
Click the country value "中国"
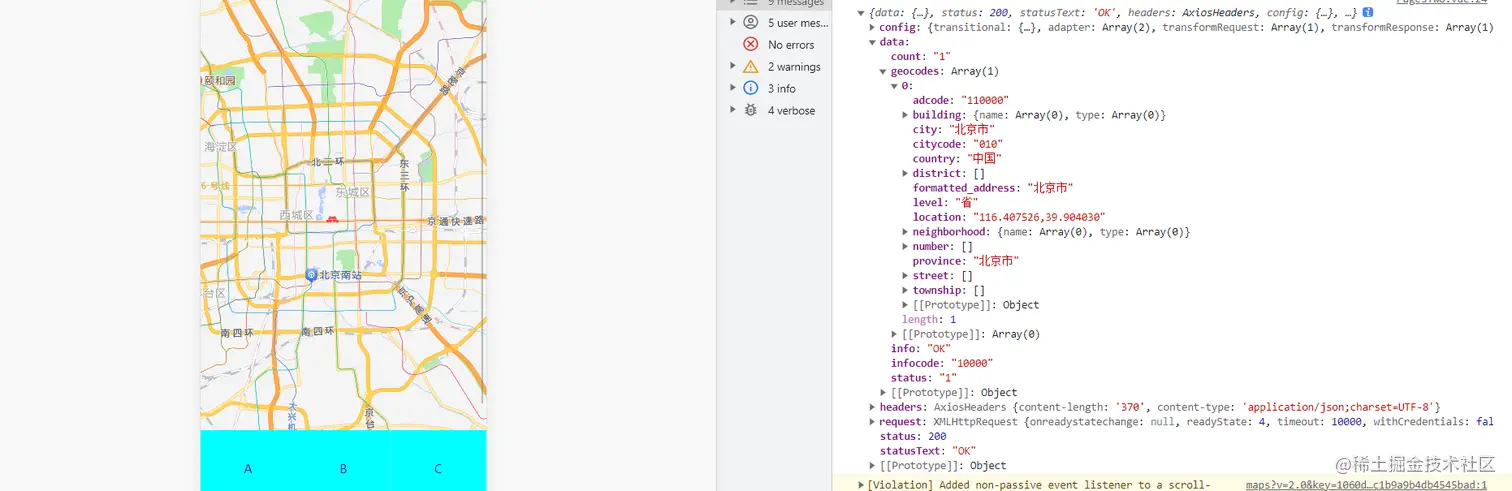(x=985, y=158)
